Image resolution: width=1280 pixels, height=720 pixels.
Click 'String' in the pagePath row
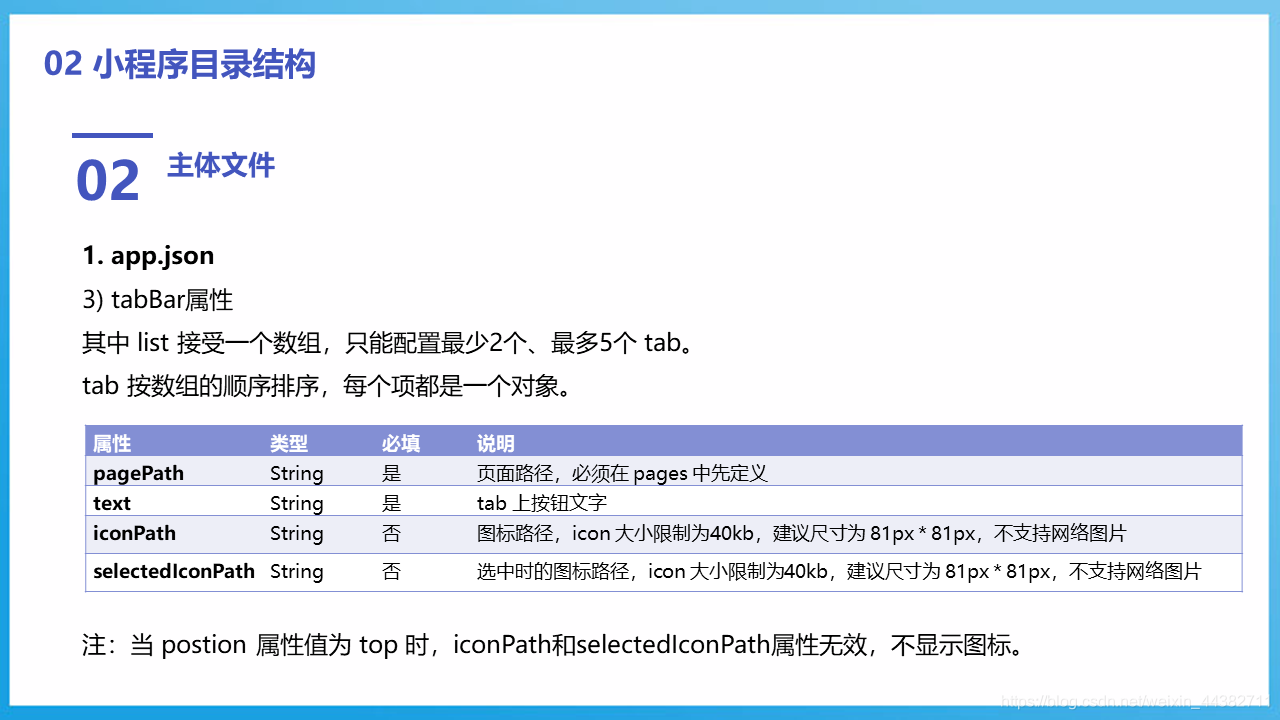point(297,473)
